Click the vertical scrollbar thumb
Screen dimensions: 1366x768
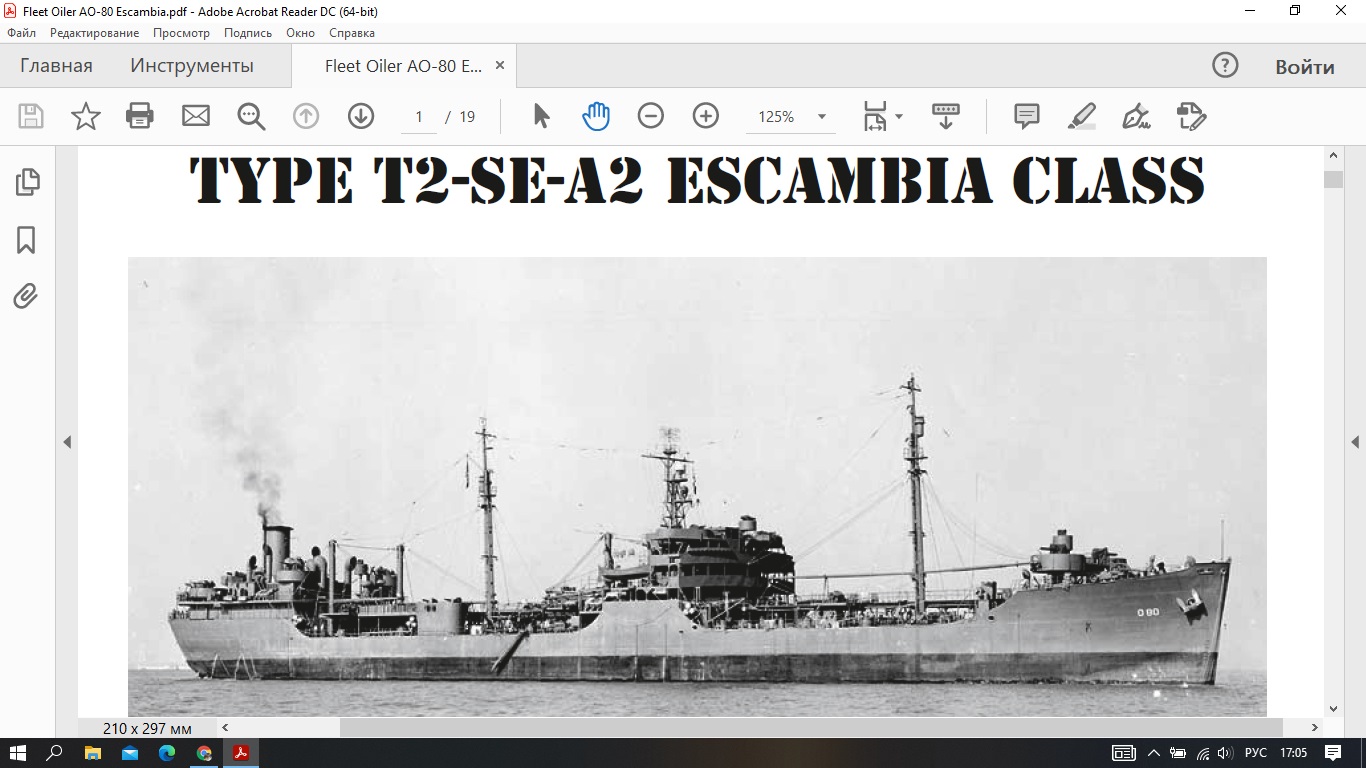pyautogui.click(x=1333, y=179)
